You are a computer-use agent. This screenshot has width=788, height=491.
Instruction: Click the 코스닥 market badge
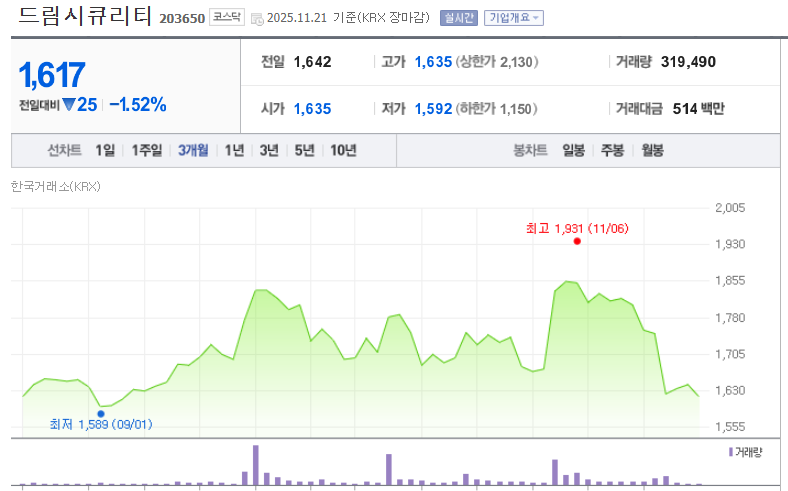coord(227,17)
